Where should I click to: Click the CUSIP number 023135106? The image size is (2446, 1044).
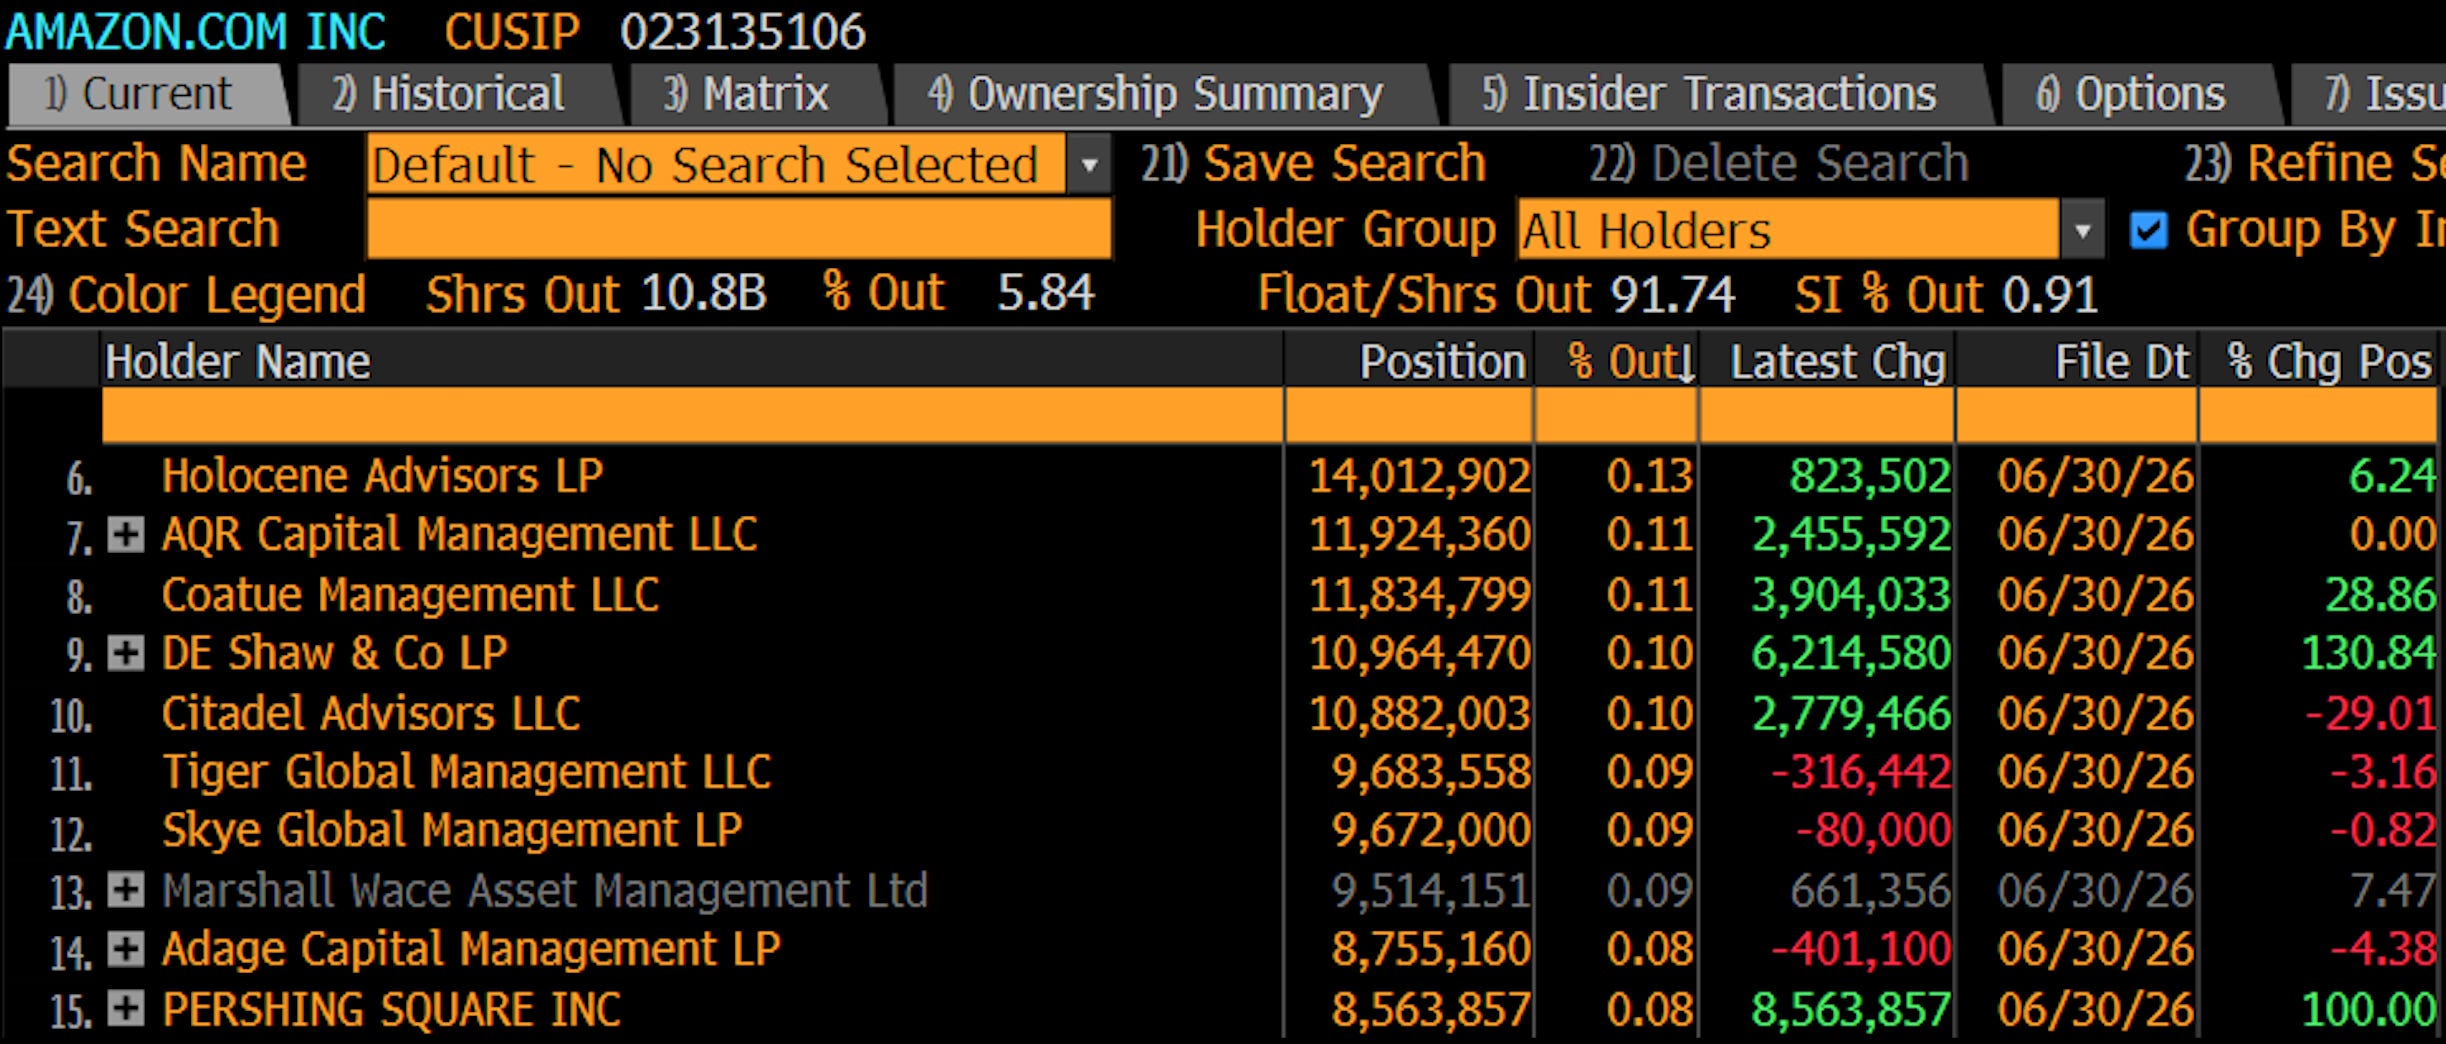point(742,32)
